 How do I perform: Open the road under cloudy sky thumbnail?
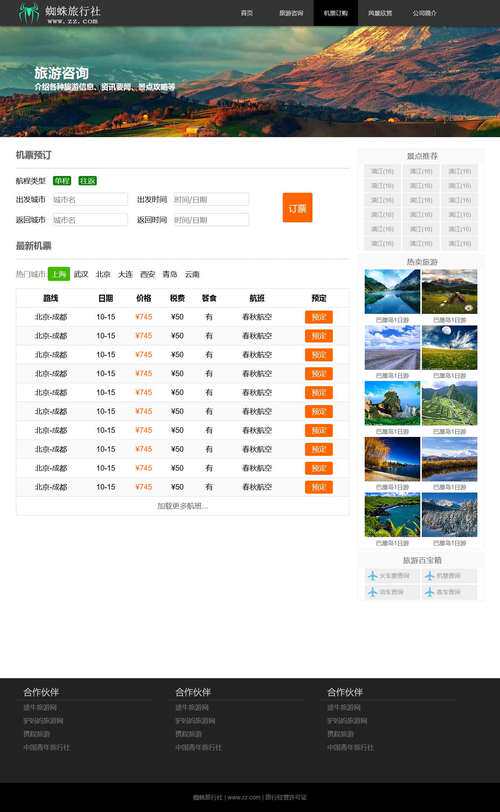point(392,347)
